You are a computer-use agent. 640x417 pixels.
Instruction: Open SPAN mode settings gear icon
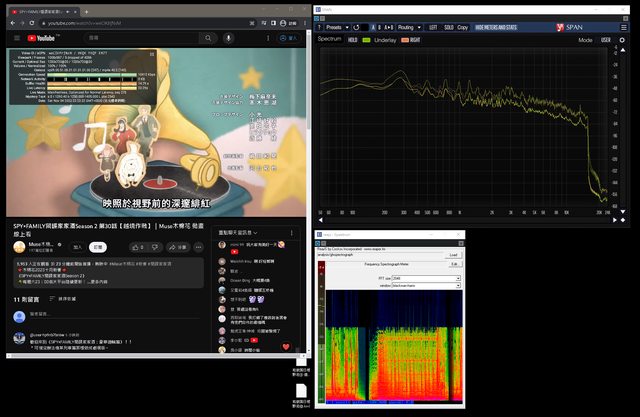click(622, 40)
